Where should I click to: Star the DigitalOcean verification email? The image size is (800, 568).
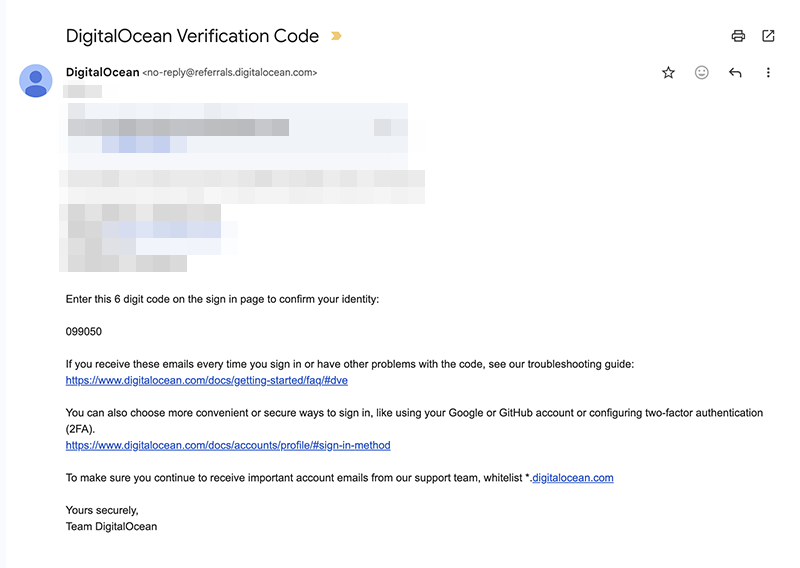pos(668,73)
